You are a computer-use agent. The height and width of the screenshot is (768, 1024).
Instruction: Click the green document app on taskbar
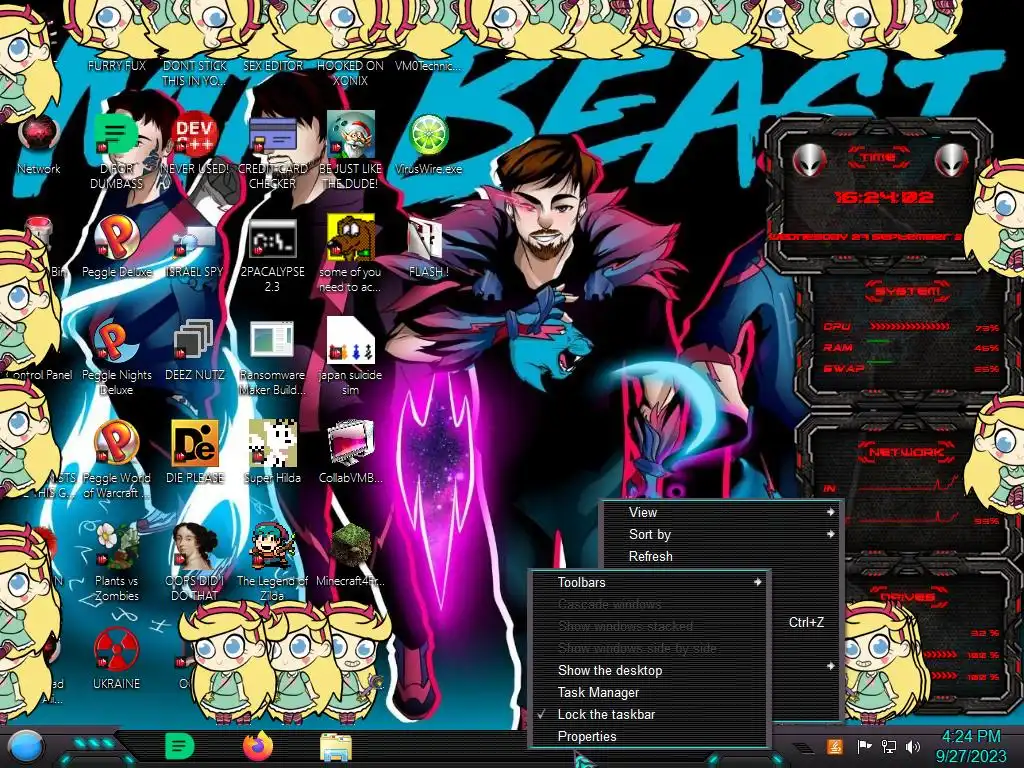[180, 746]
